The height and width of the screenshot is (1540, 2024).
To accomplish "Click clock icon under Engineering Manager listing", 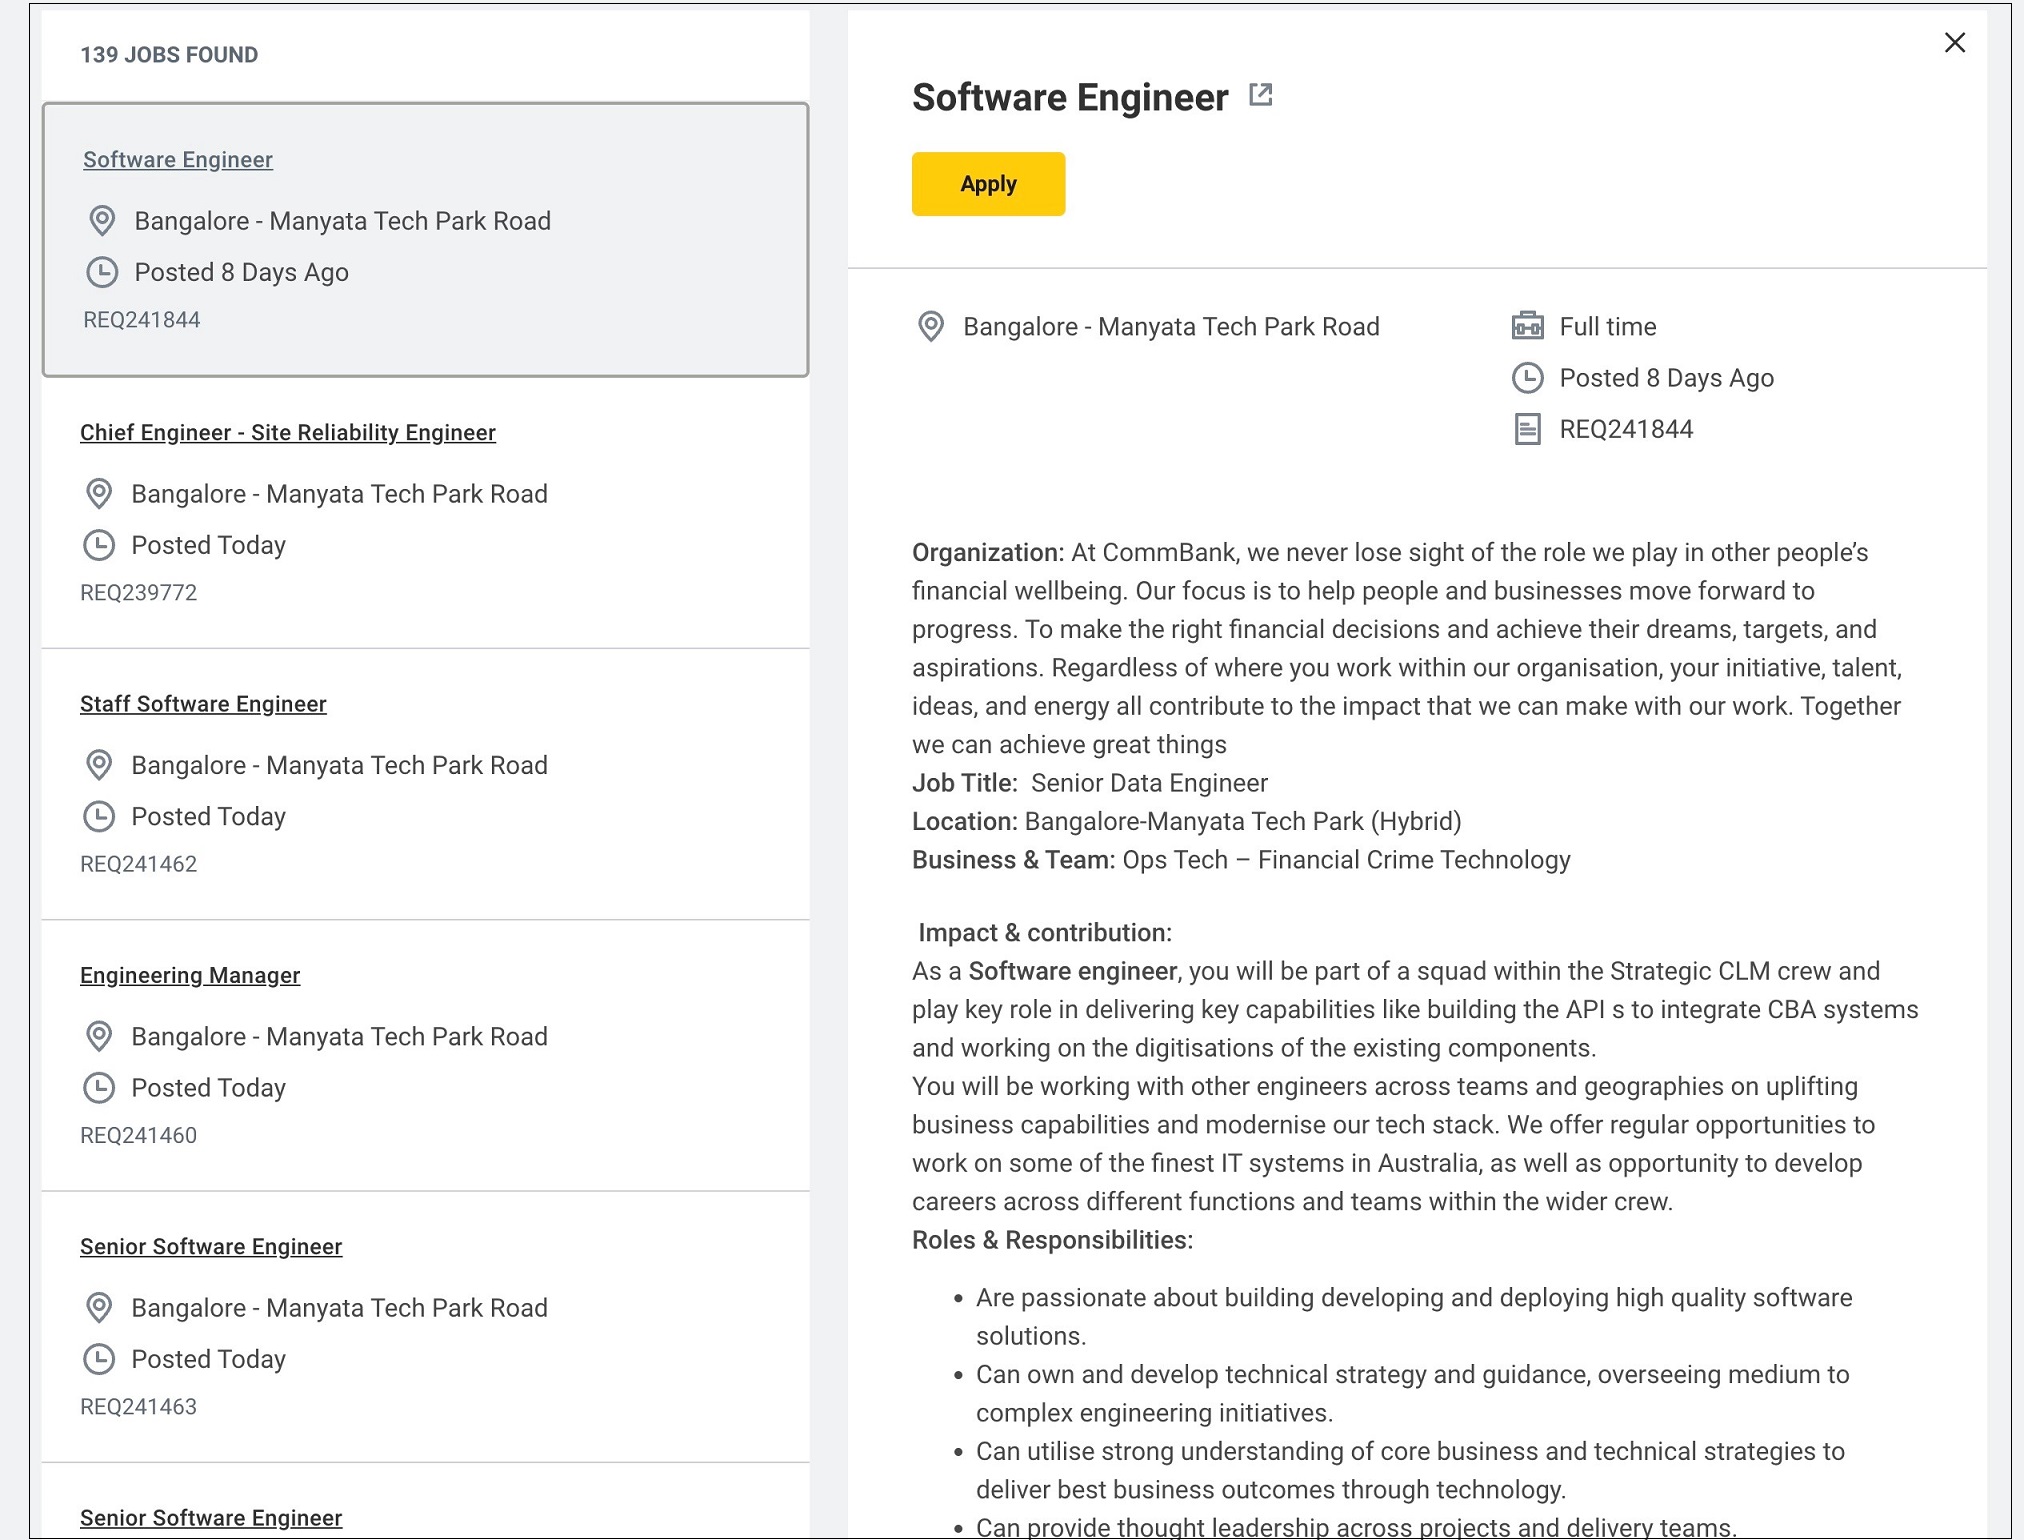I will click(99, 1088).
